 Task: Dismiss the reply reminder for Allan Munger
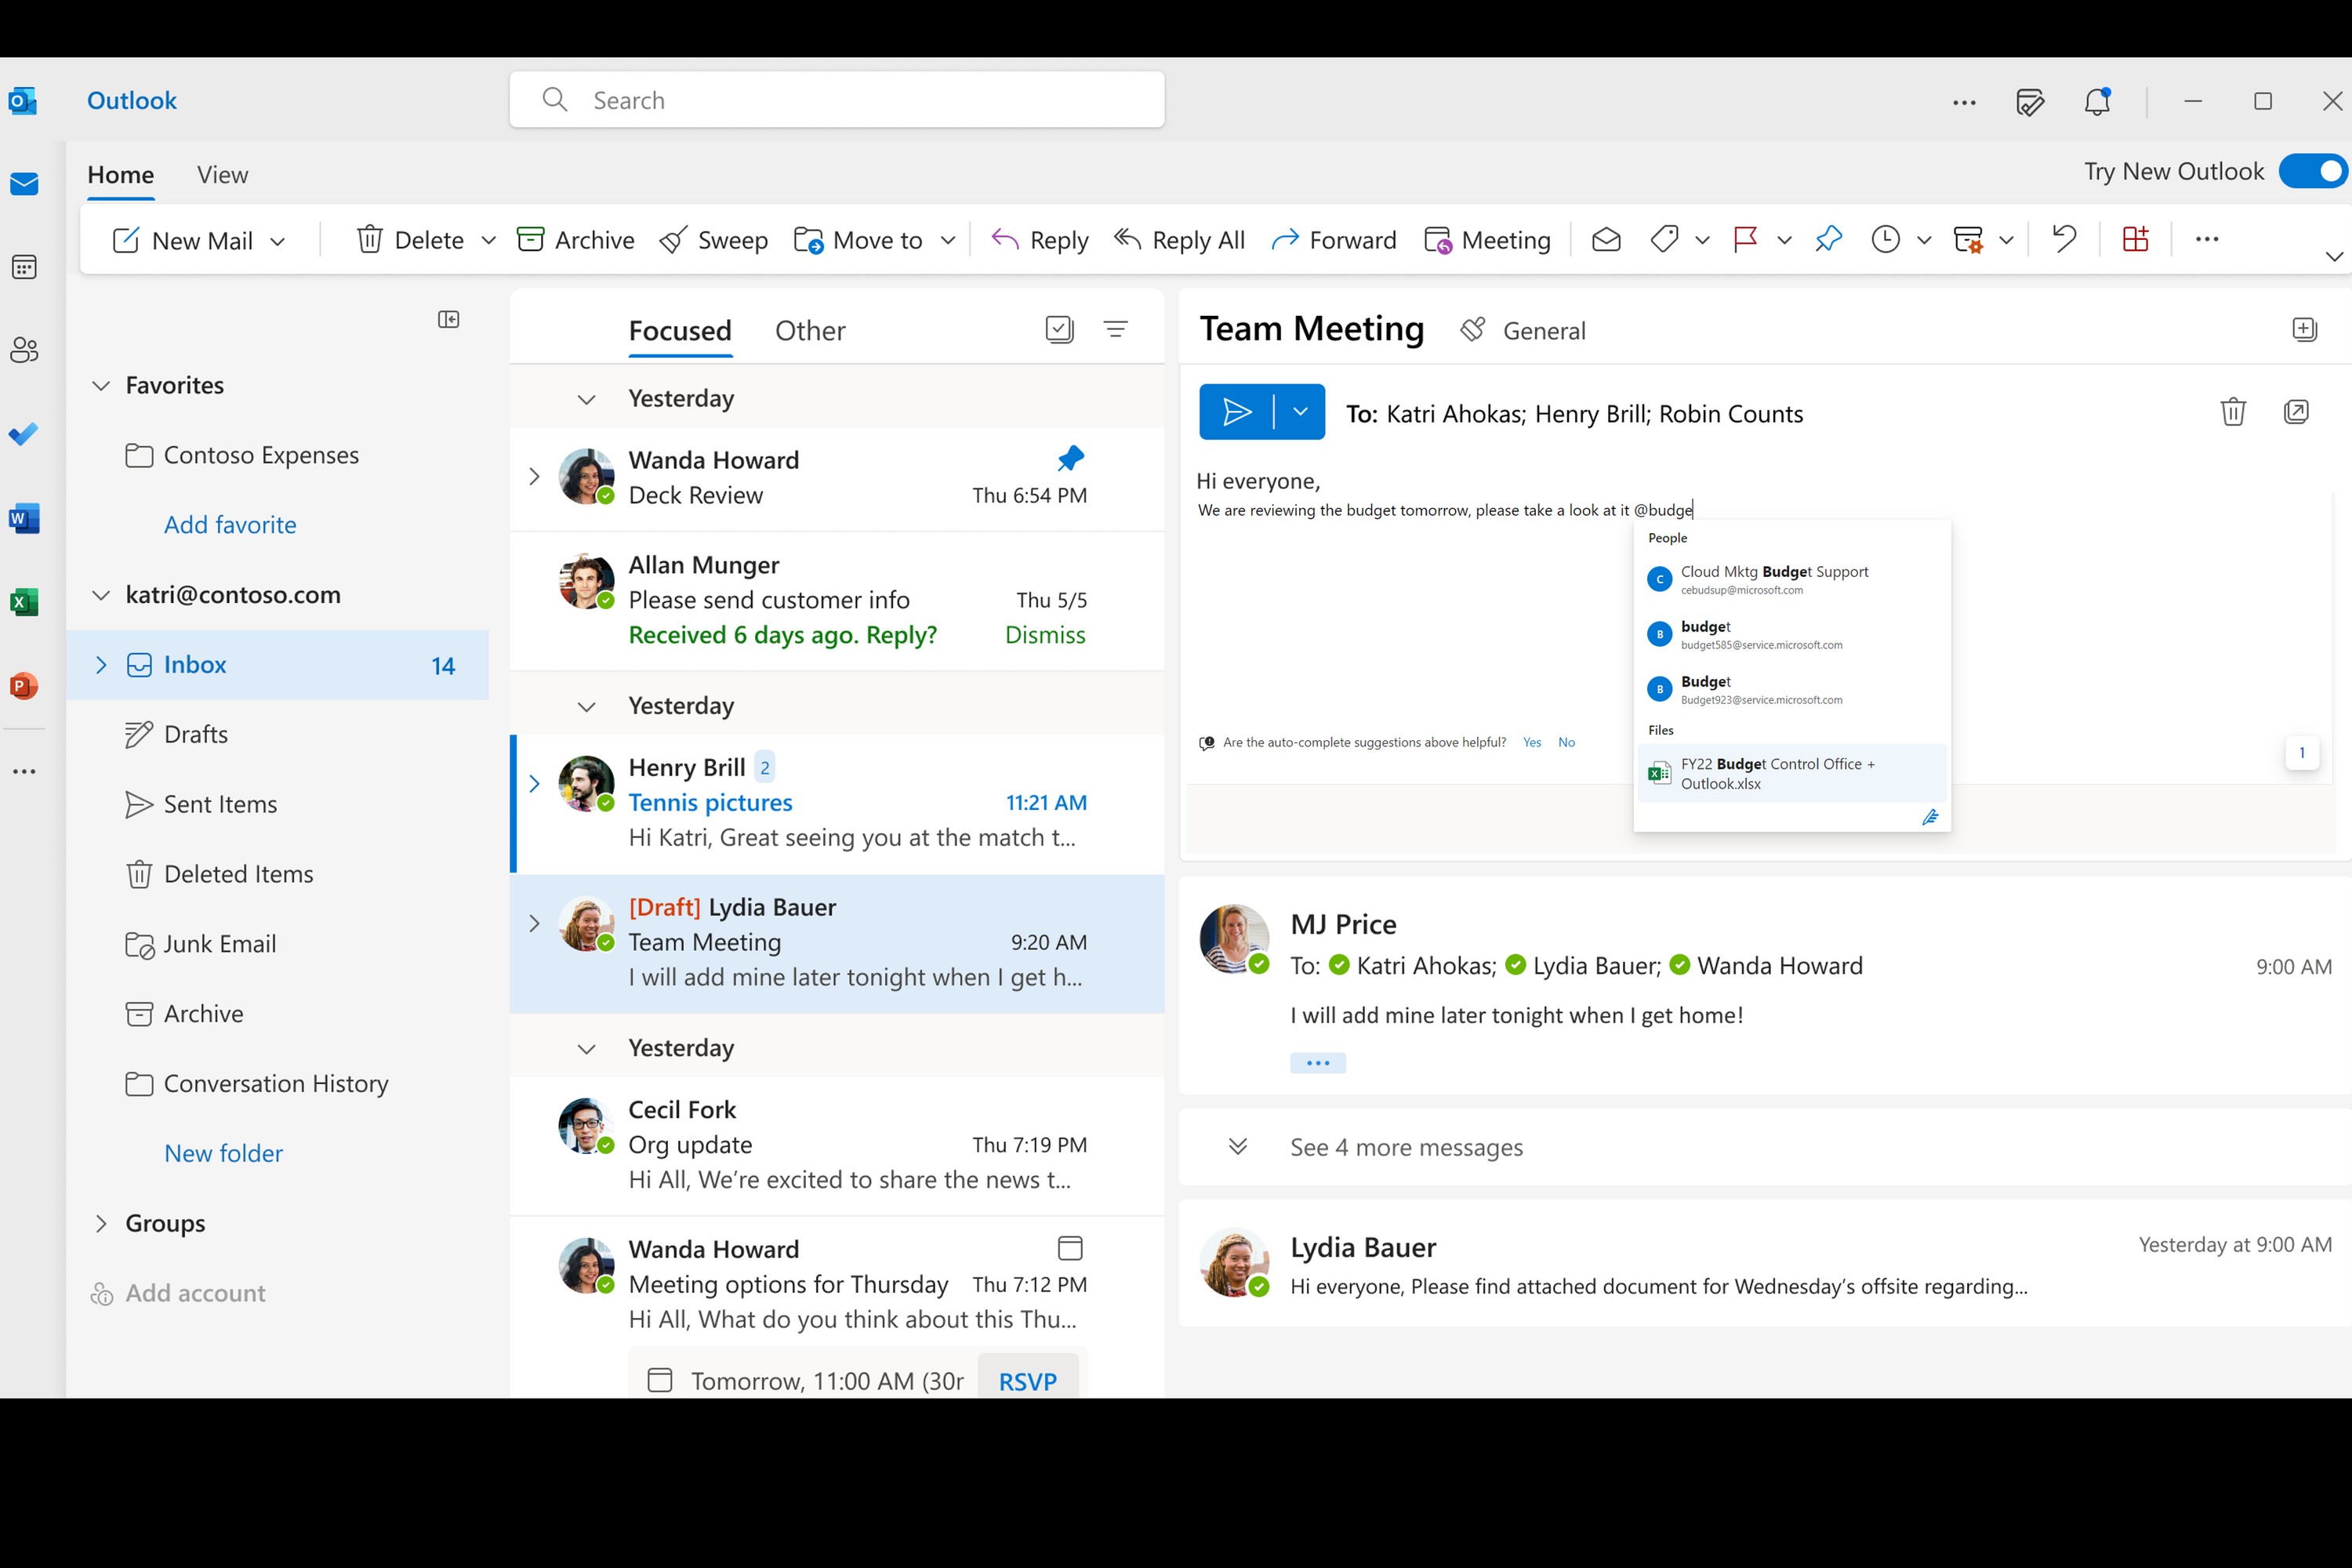coord(1044,635)
